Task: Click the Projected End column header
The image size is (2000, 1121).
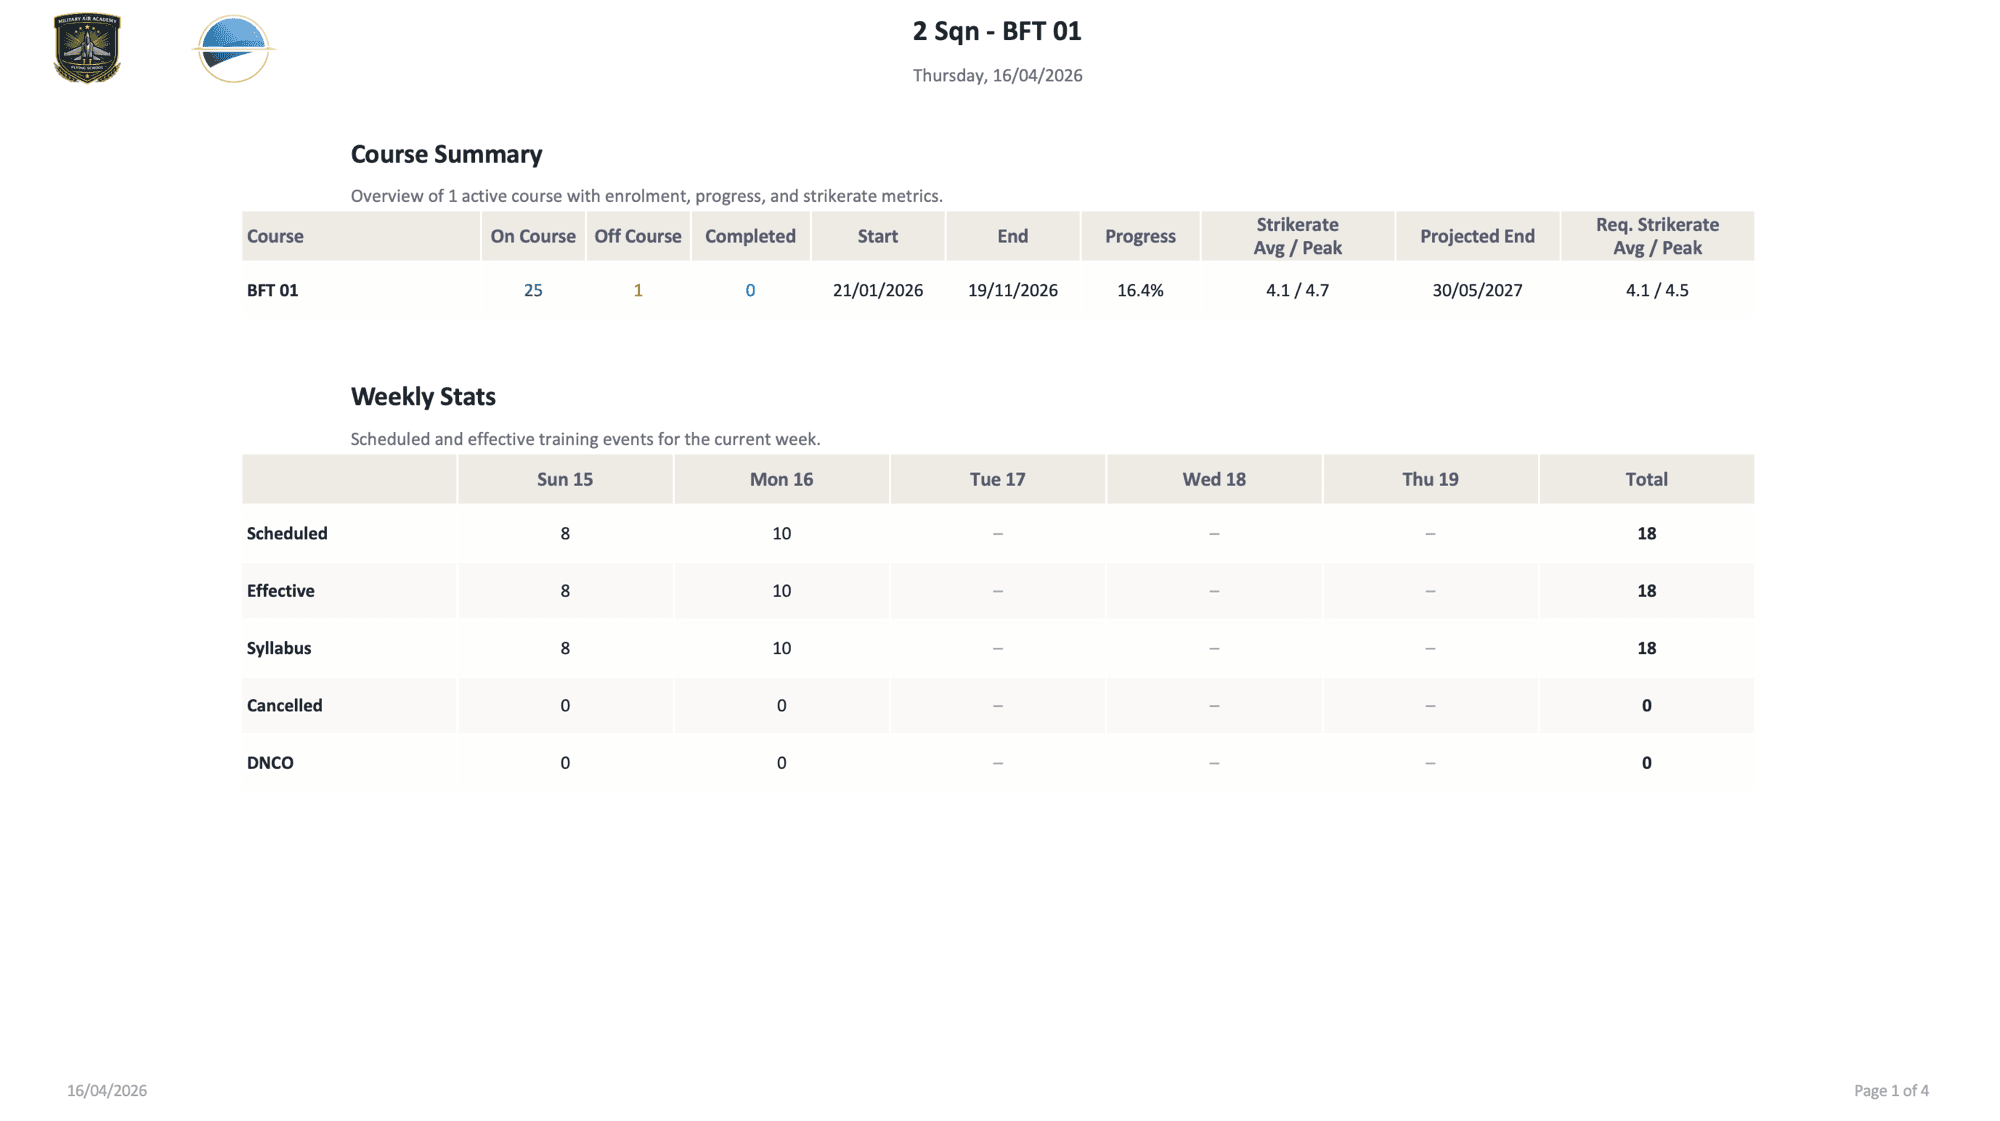Action: (x=1477, y=236)
